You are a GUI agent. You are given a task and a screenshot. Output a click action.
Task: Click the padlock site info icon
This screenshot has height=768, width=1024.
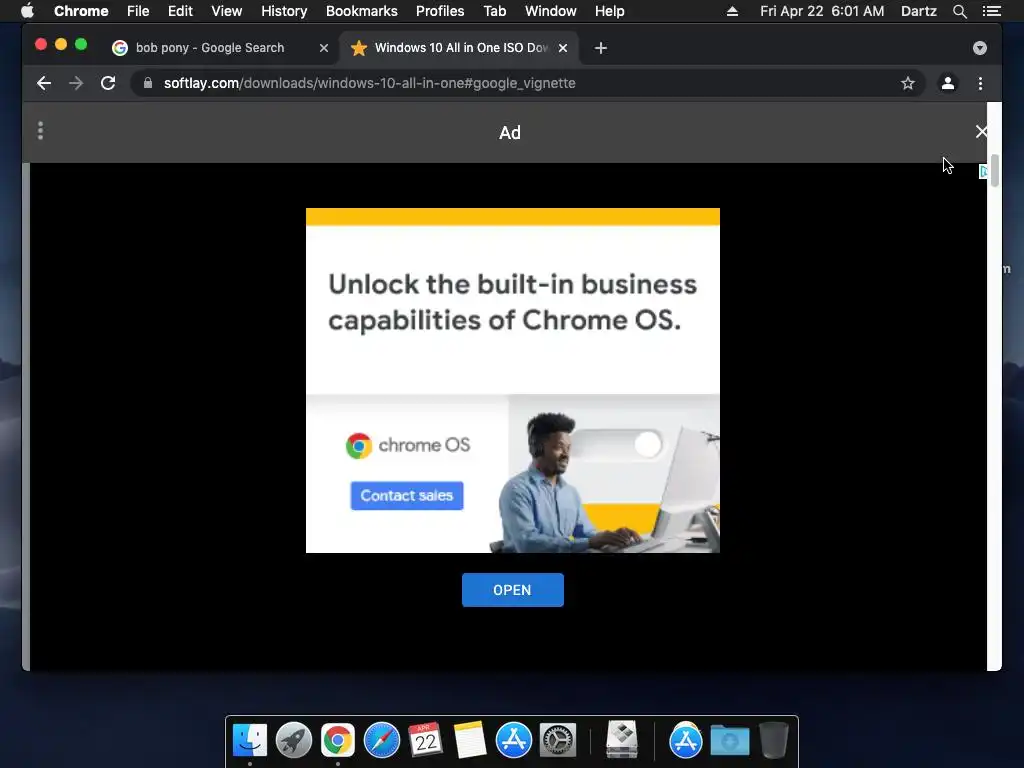[148, 83]
